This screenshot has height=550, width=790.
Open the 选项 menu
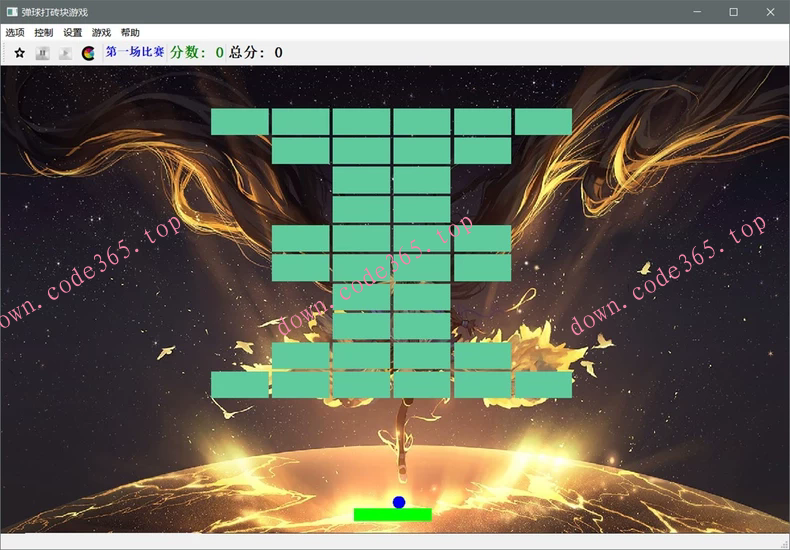coord(15,33)
